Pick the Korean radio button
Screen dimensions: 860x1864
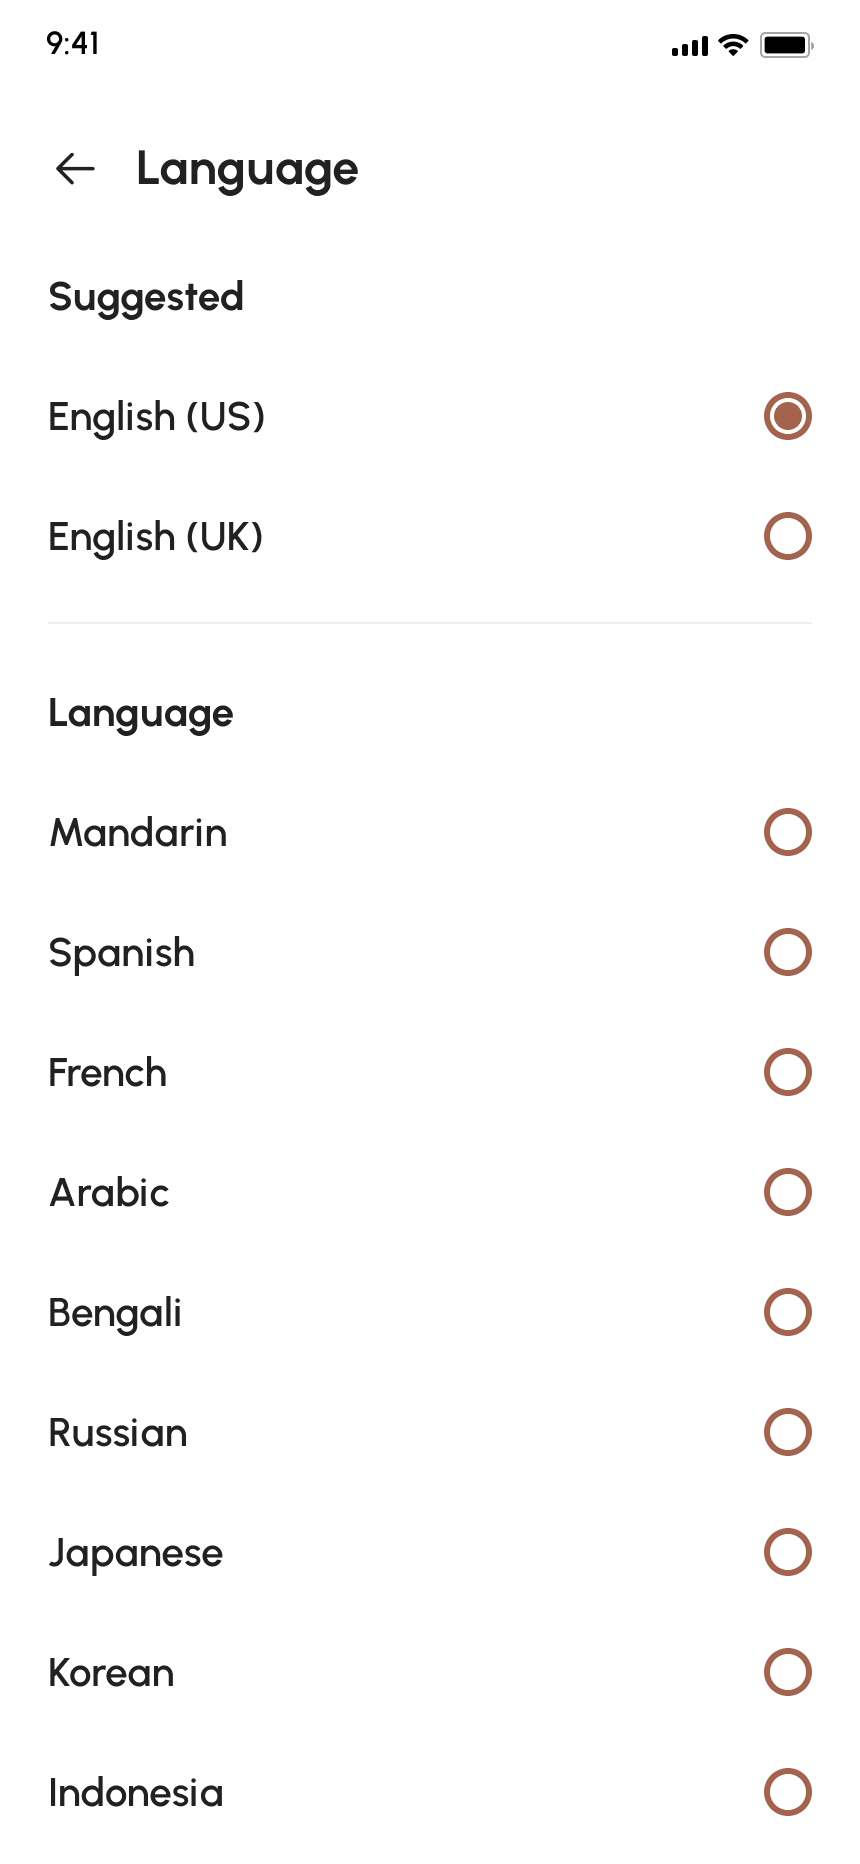click(787, 1672)
